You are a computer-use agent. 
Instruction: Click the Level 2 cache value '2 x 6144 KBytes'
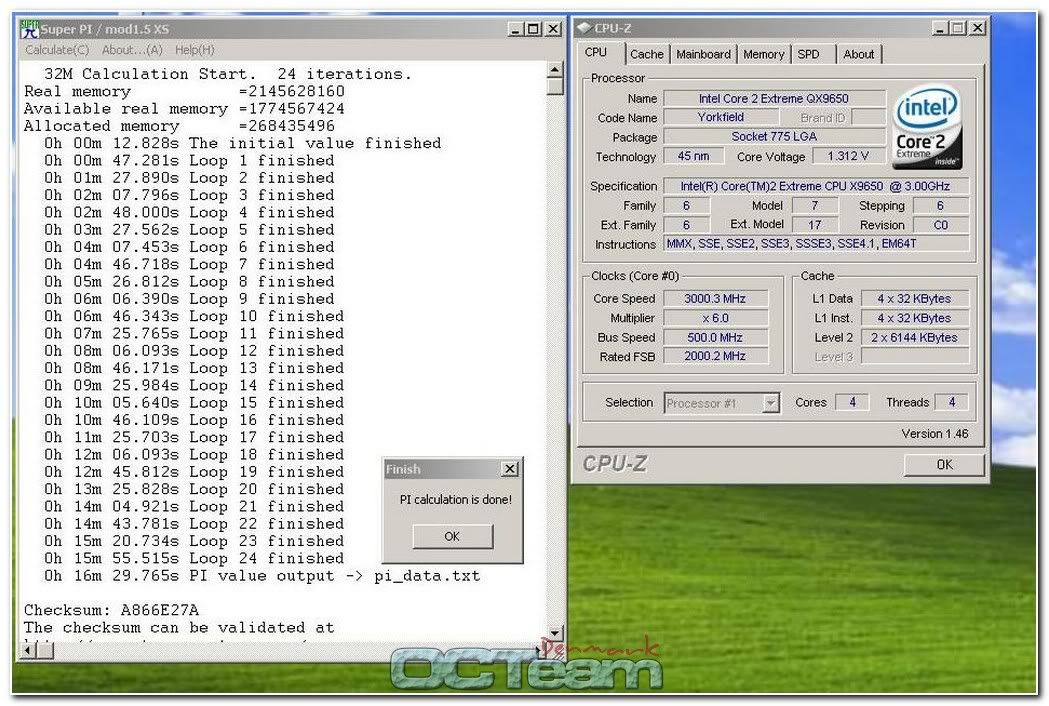tap(914, 337)
